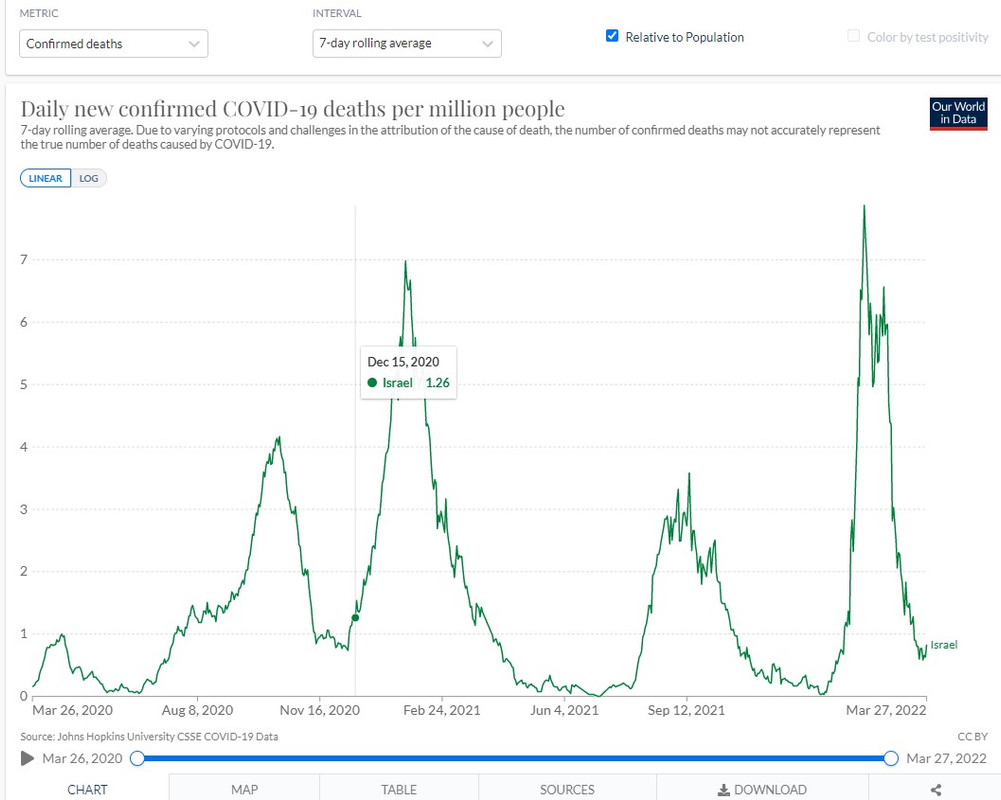Select LINEAR scale option
1001x800 pixels.
tap(45, 178)
